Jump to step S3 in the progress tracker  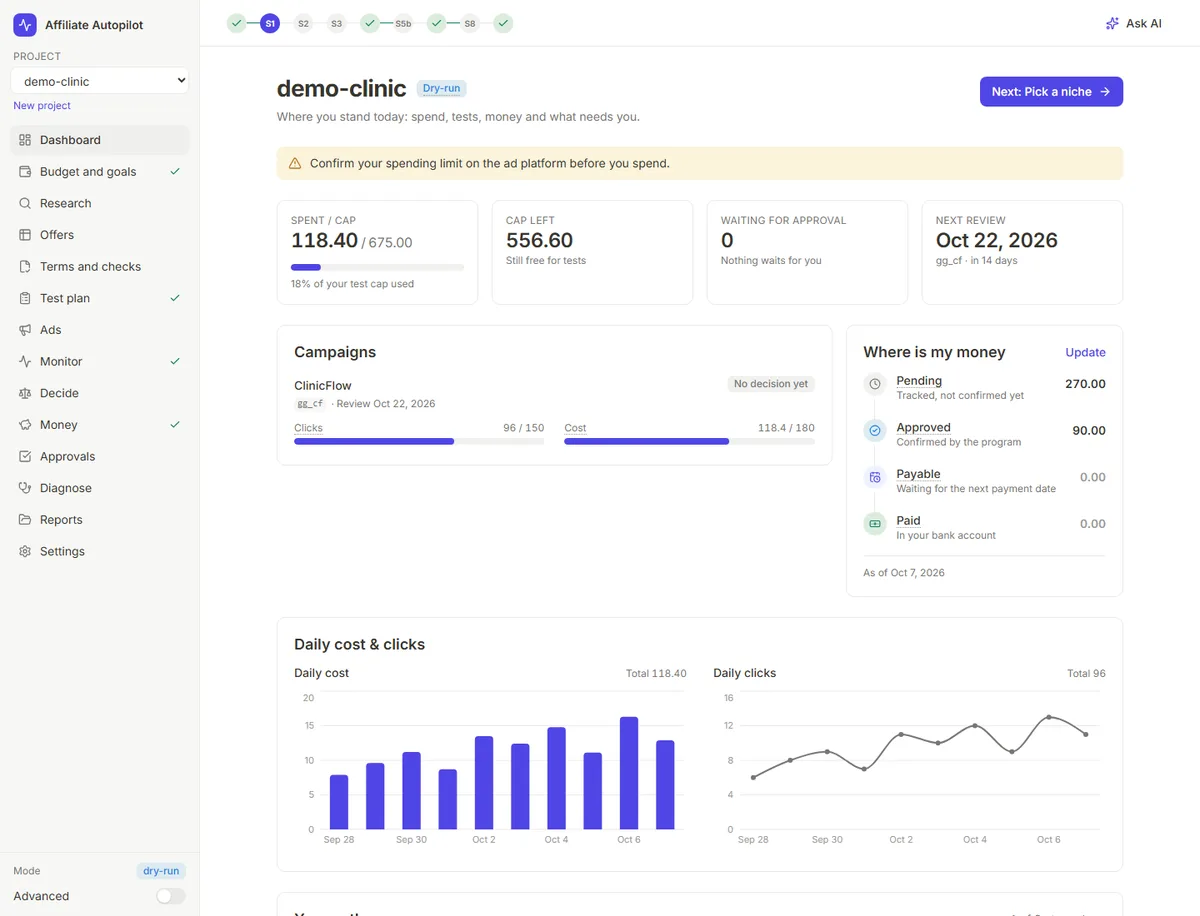336,23
